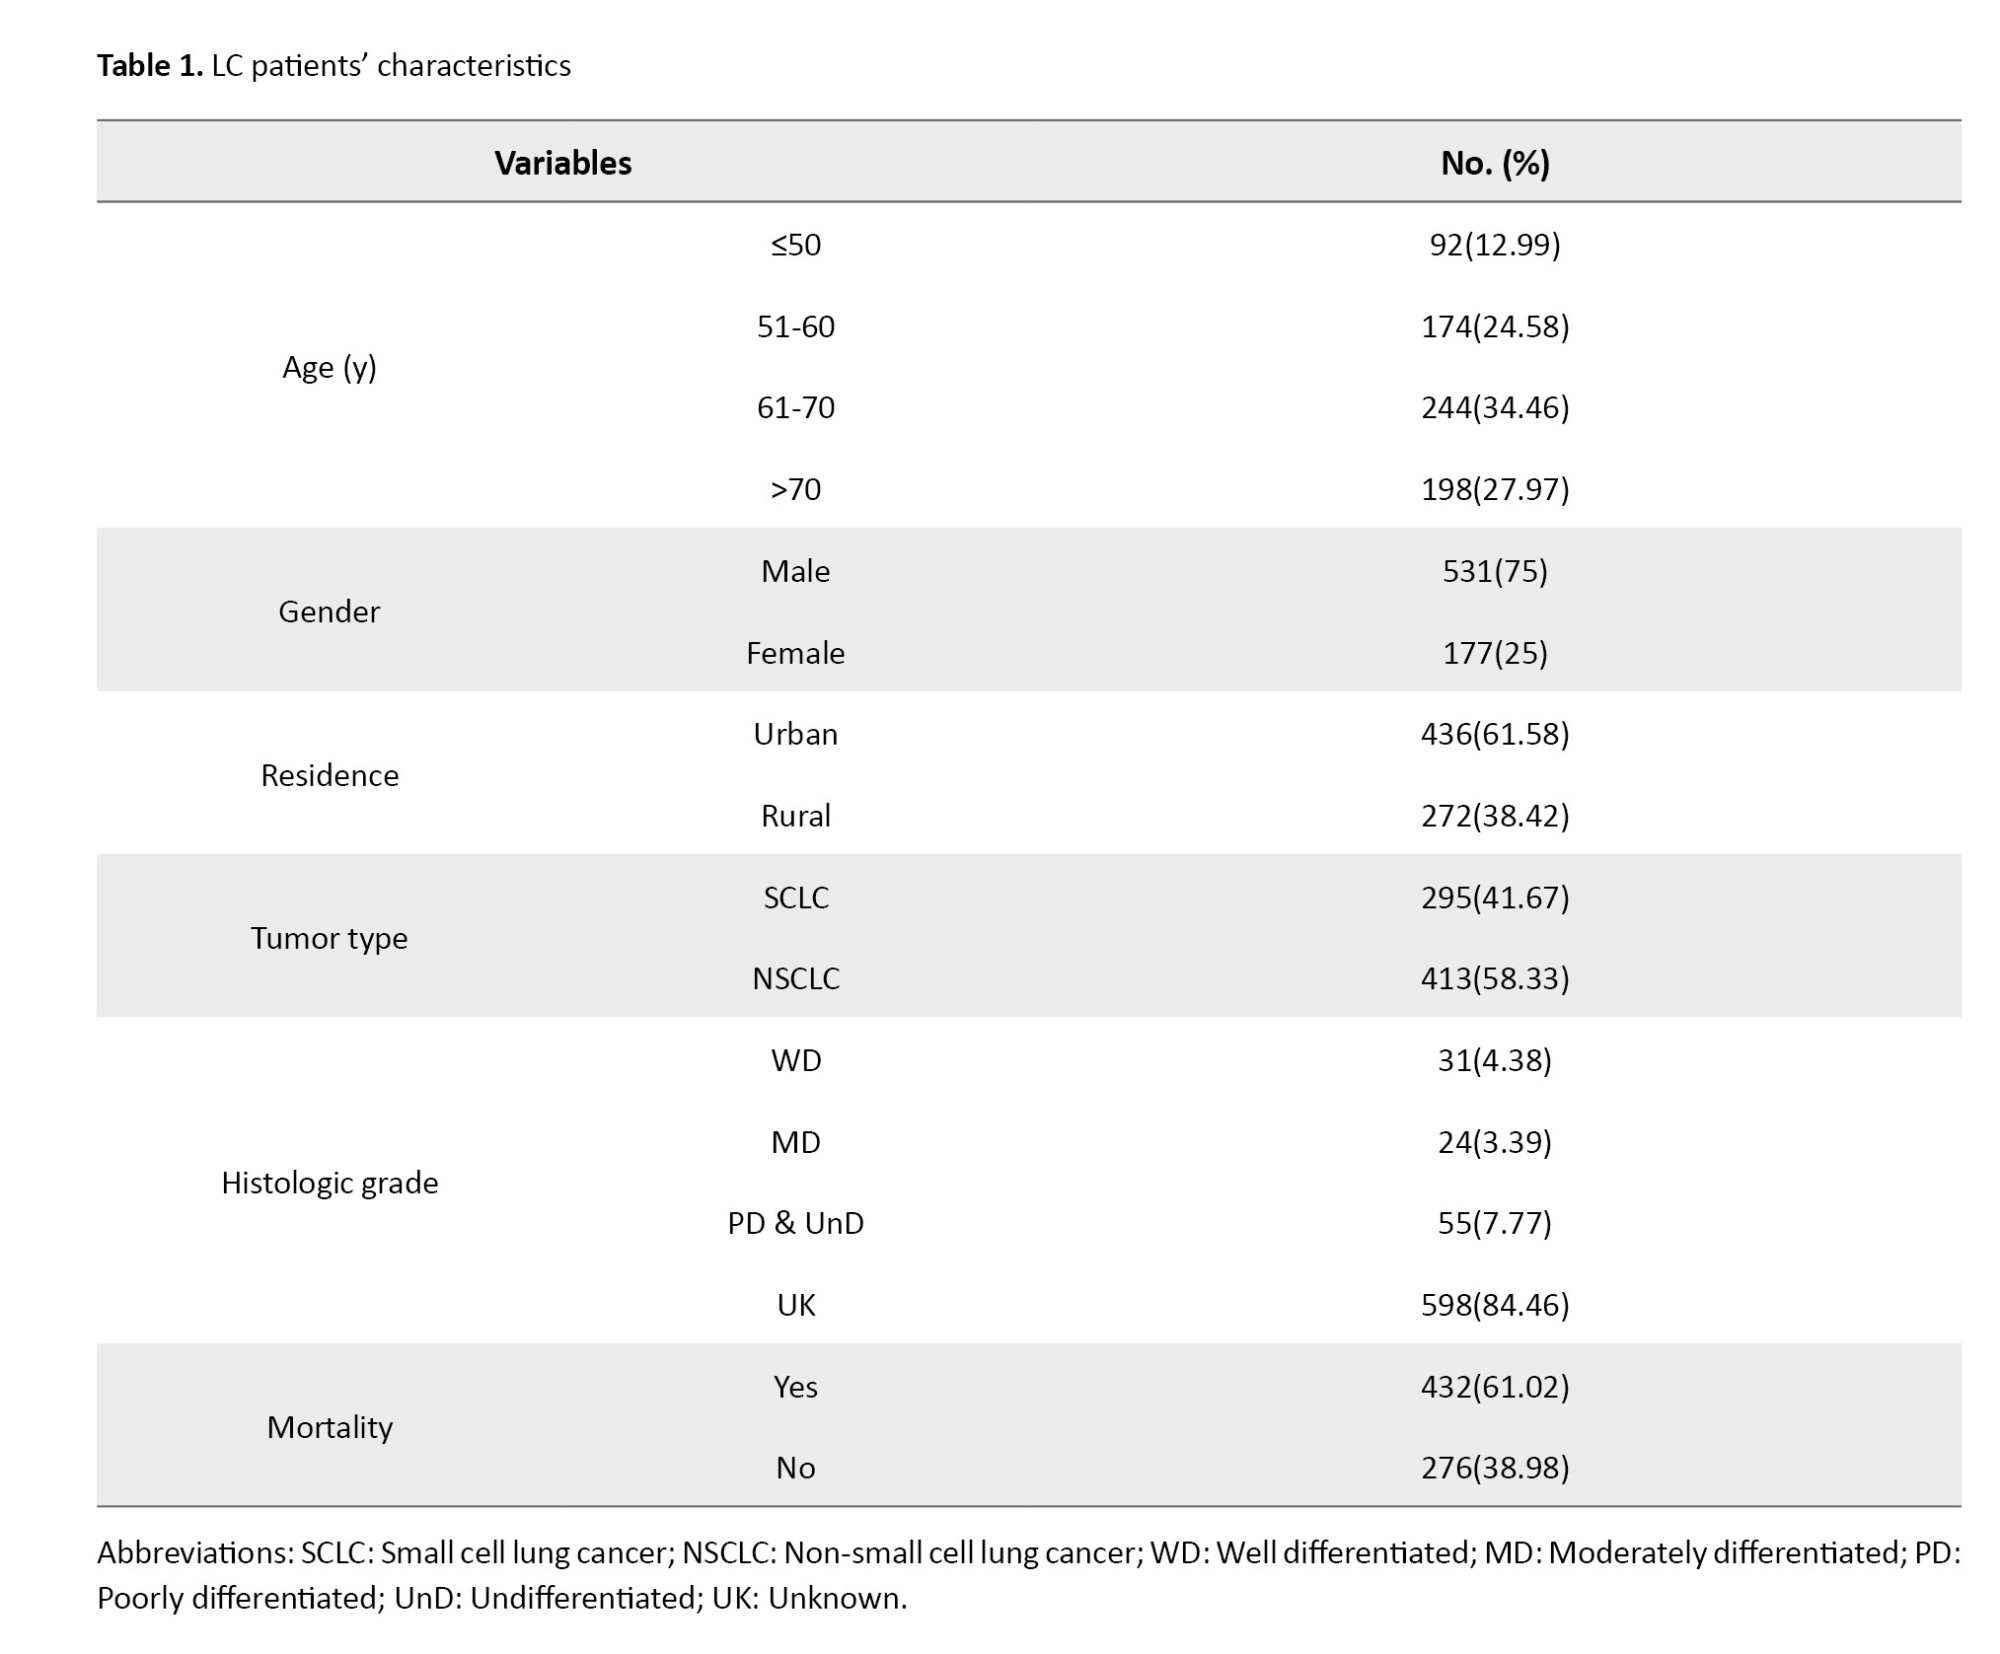2000x1654 pixels.
Task: Click the "PD & UnD" cell
Action: (795, 1223)
